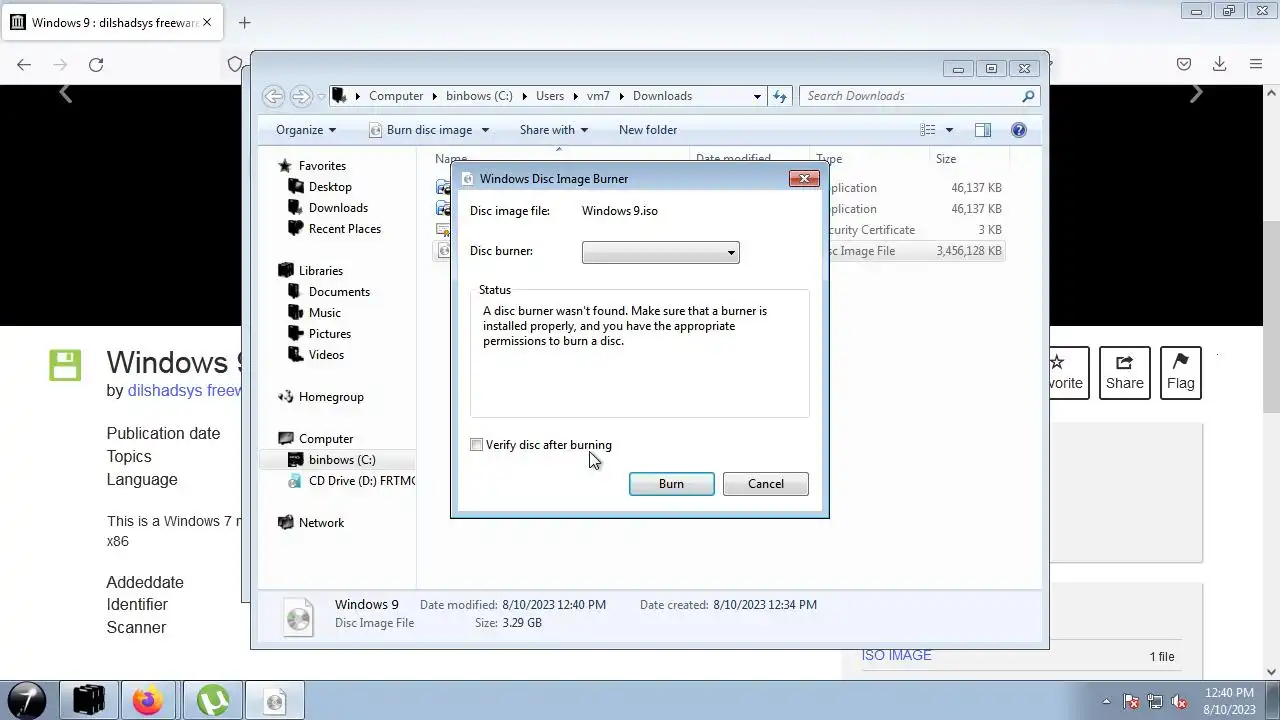Open Recent Places in Favorites
Image resolution: width=1280 pixels, height=720 pixels.
tap(345, 229)
